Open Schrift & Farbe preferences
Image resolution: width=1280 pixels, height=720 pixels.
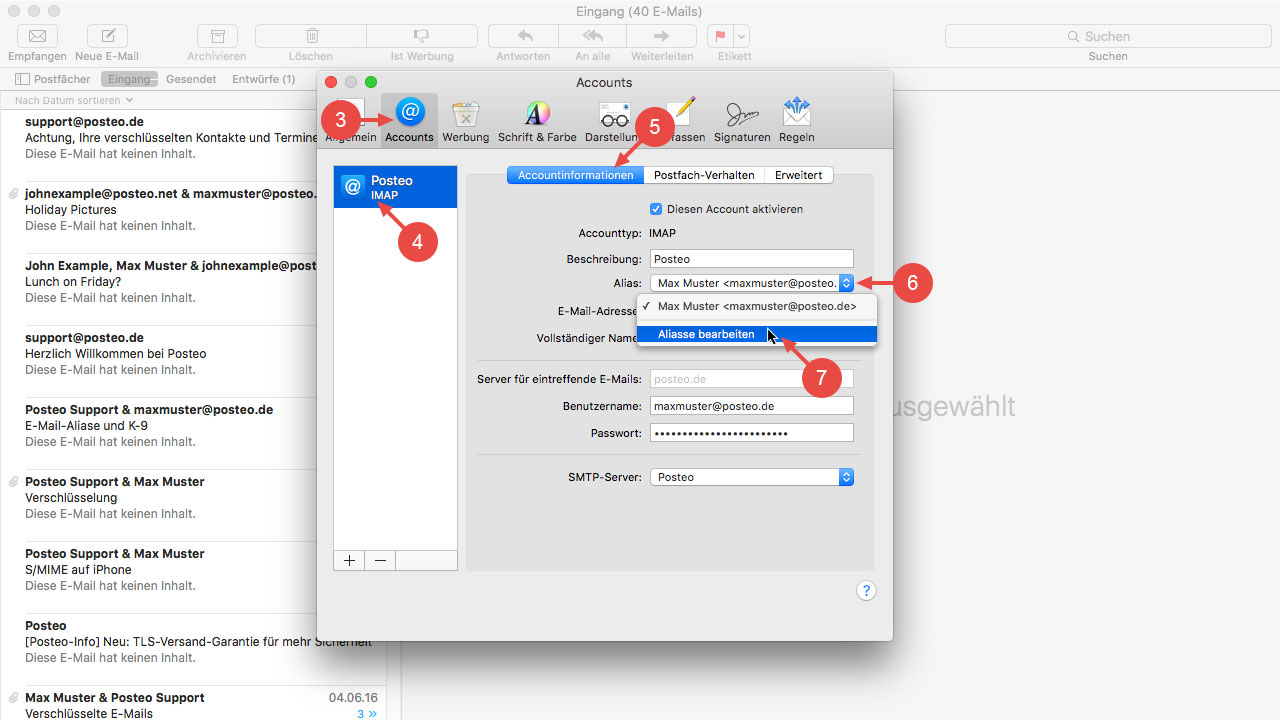coord(536,120)
